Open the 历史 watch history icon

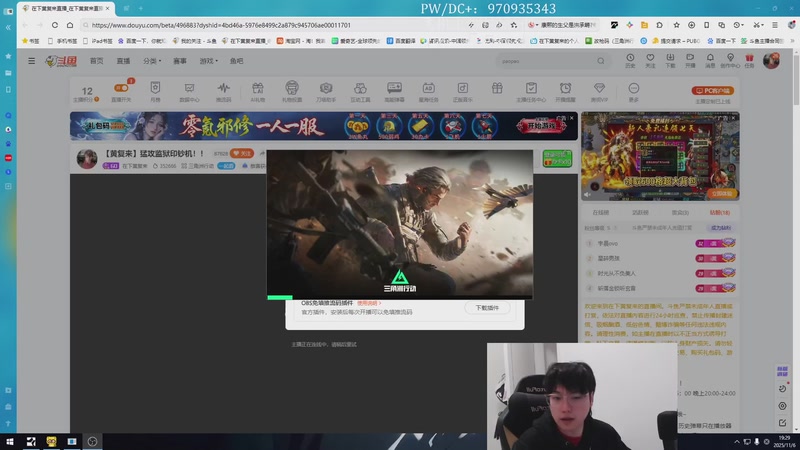point(630,60)
